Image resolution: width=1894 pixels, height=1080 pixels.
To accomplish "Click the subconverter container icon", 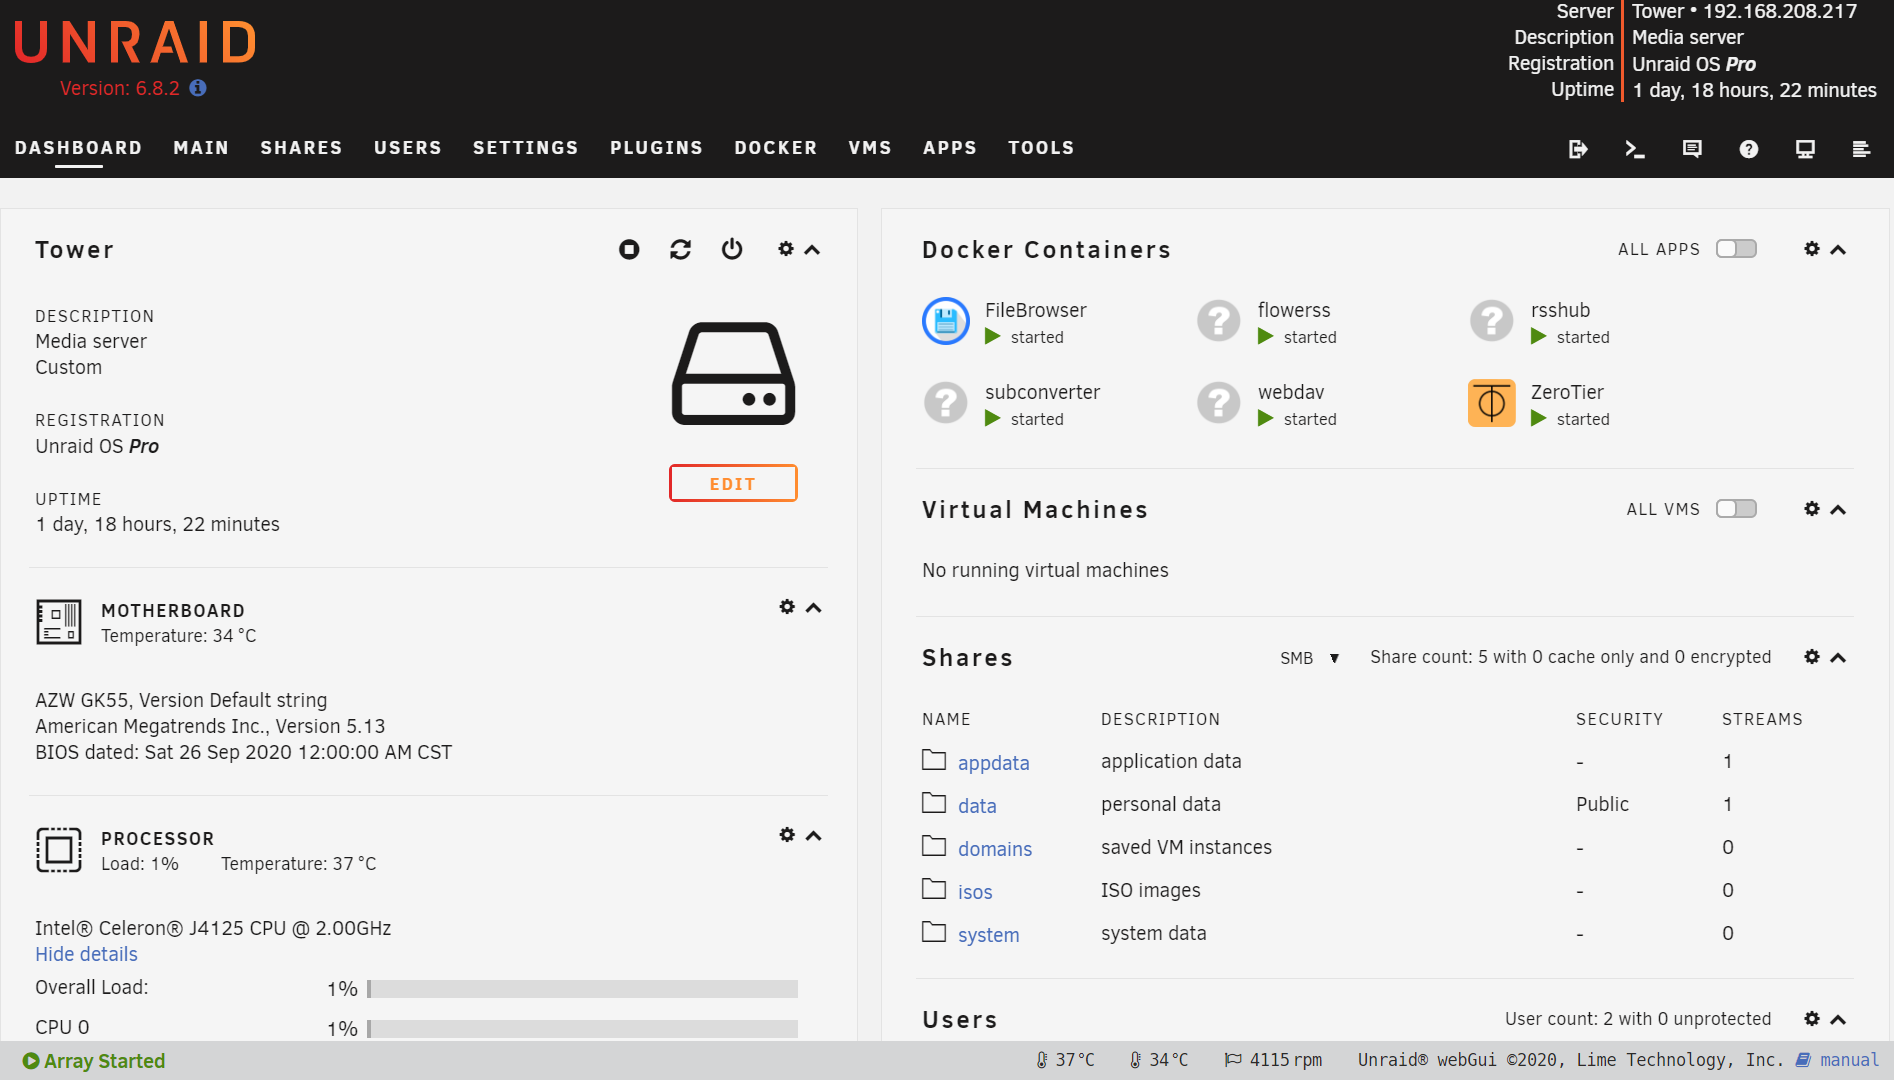I will [946, 403].
